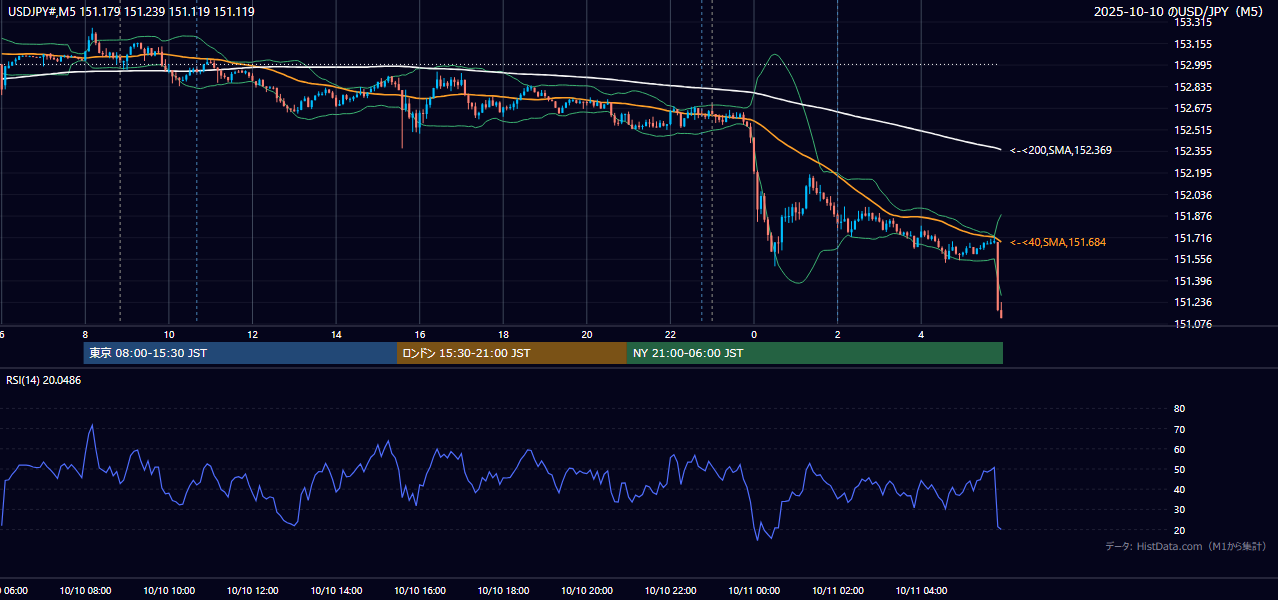Click the '<-<40,SMA,151.684' moving average label

(x=1058, y=242)
